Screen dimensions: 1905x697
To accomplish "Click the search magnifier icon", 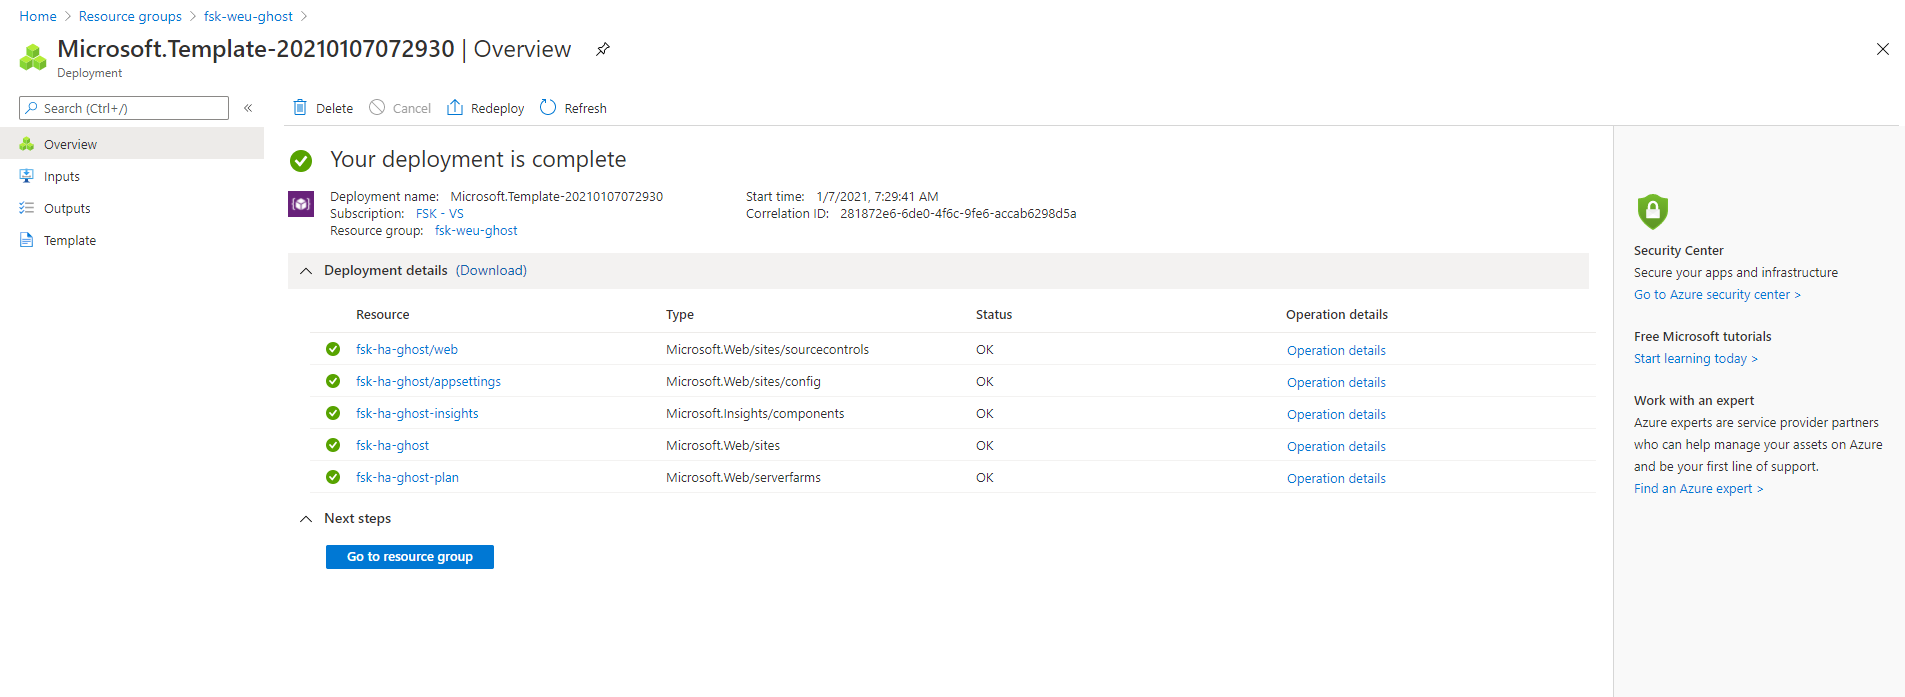I will (x=32, y=108).
